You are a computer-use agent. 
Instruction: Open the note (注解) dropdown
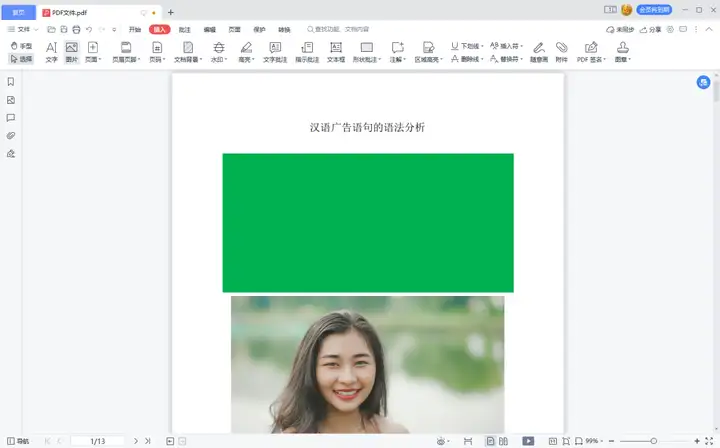click(x=397, y=52)
